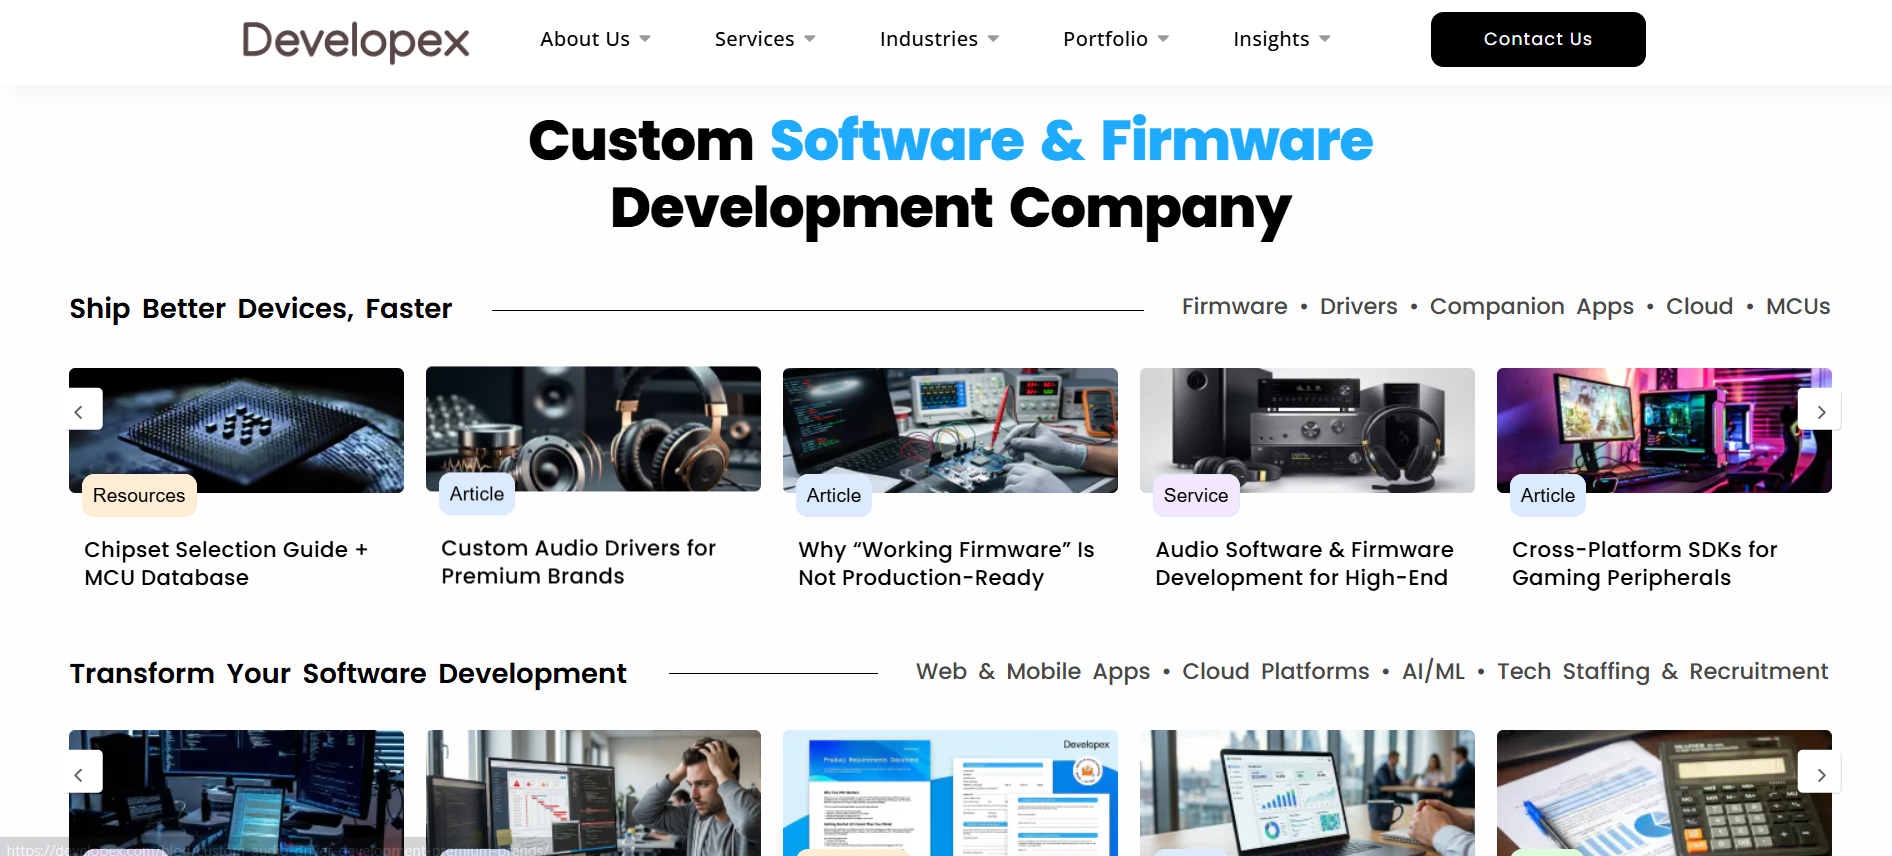Open Cross-Platform SDKs for Gaming Peripherals
This screenshot has height=856, width=1892.
(1644, 563)
